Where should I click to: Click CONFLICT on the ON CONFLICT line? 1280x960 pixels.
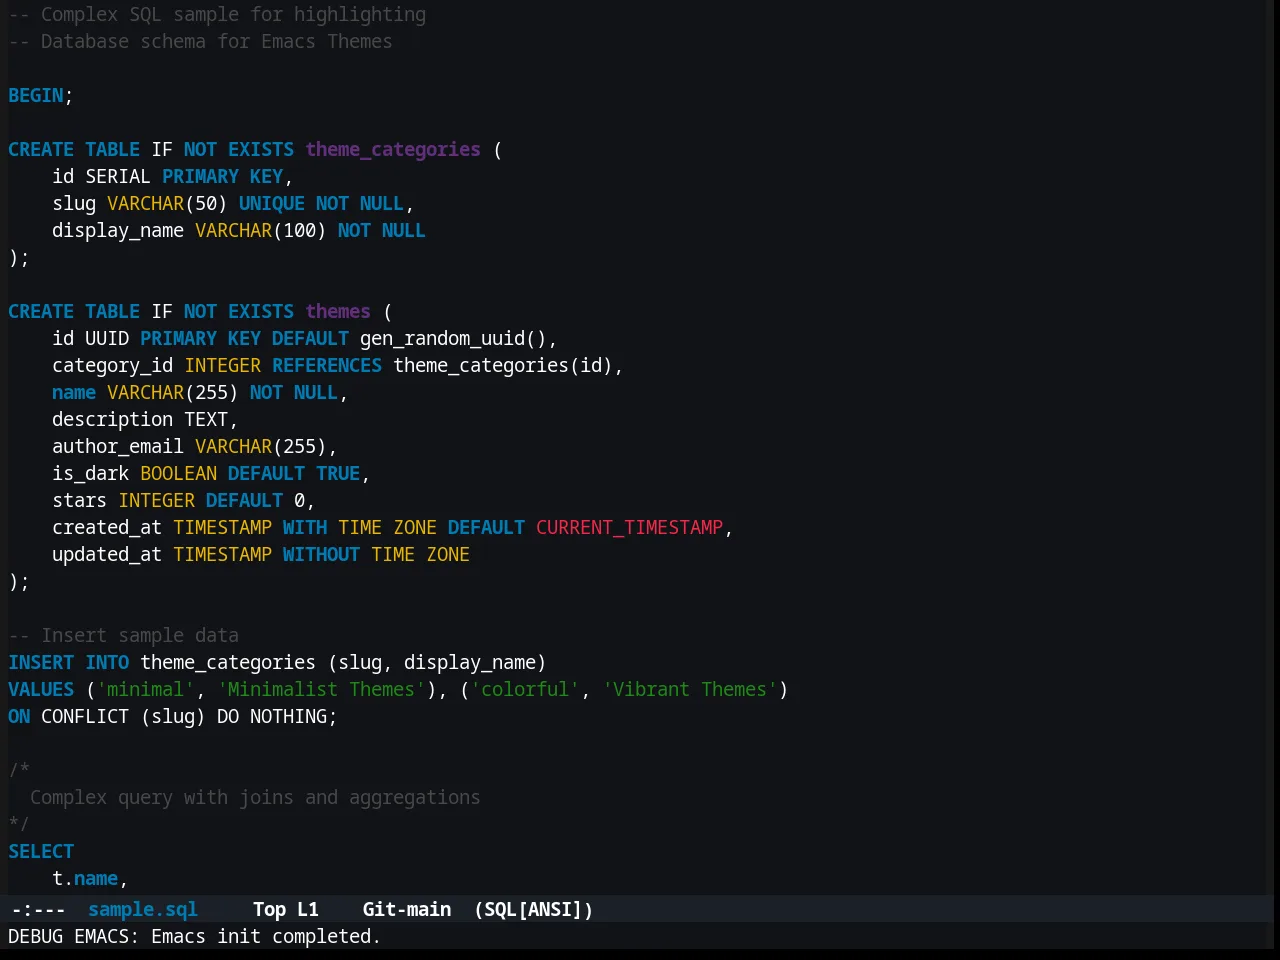[85, 716]
